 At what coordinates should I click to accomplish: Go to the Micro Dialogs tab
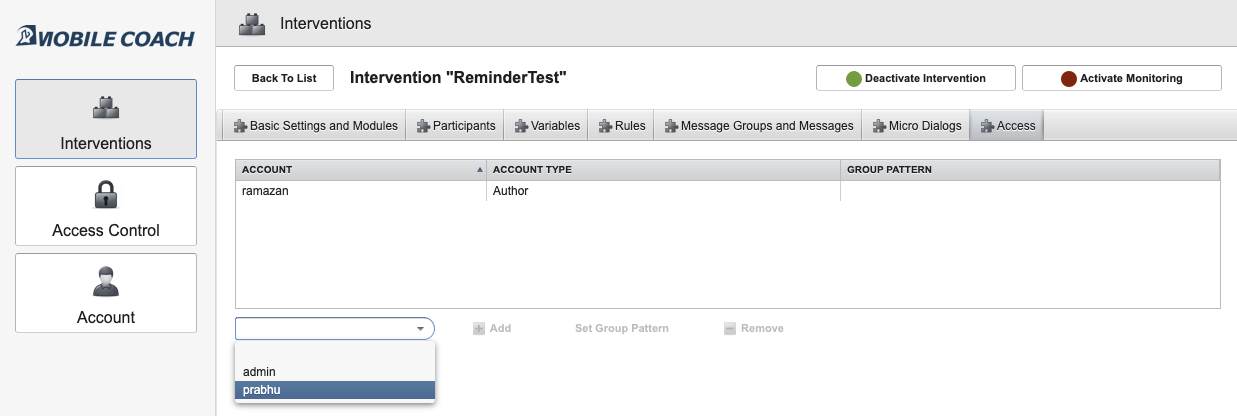pyautogui.click(x=917, y=126)
